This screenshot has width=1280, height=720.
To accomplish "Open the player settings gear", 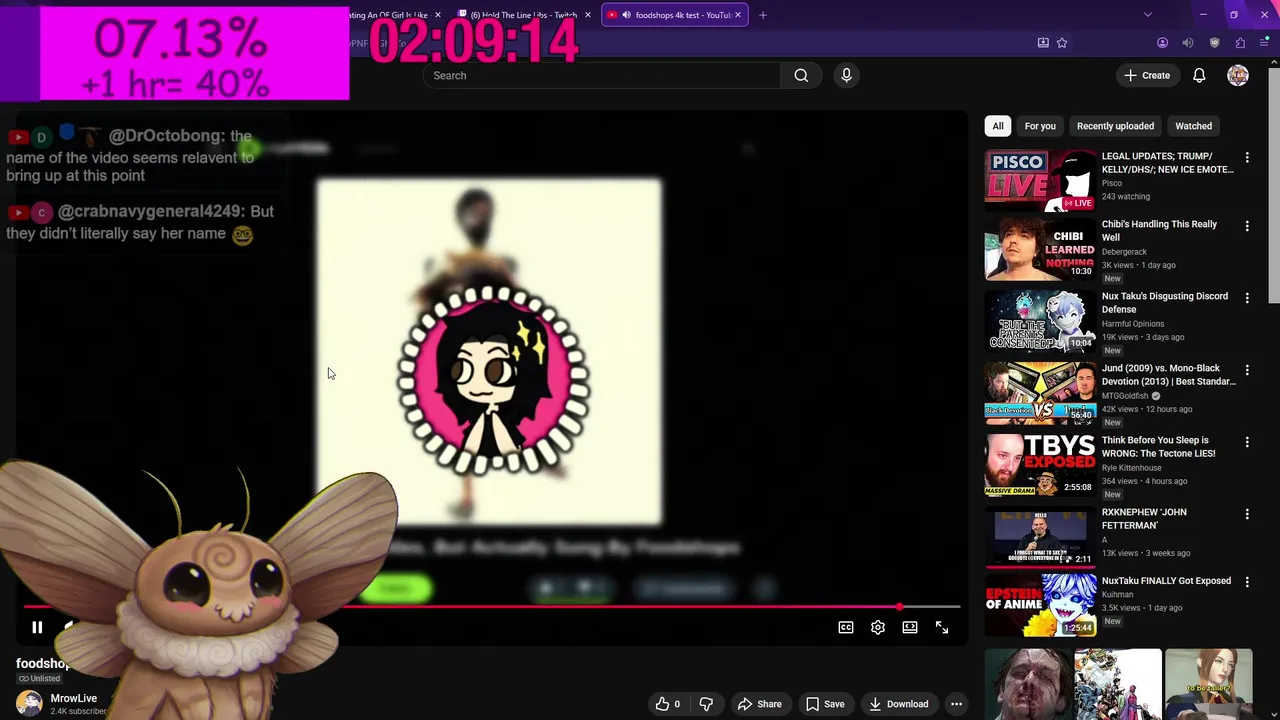I will pyautogui.click(x=878, y=627).
